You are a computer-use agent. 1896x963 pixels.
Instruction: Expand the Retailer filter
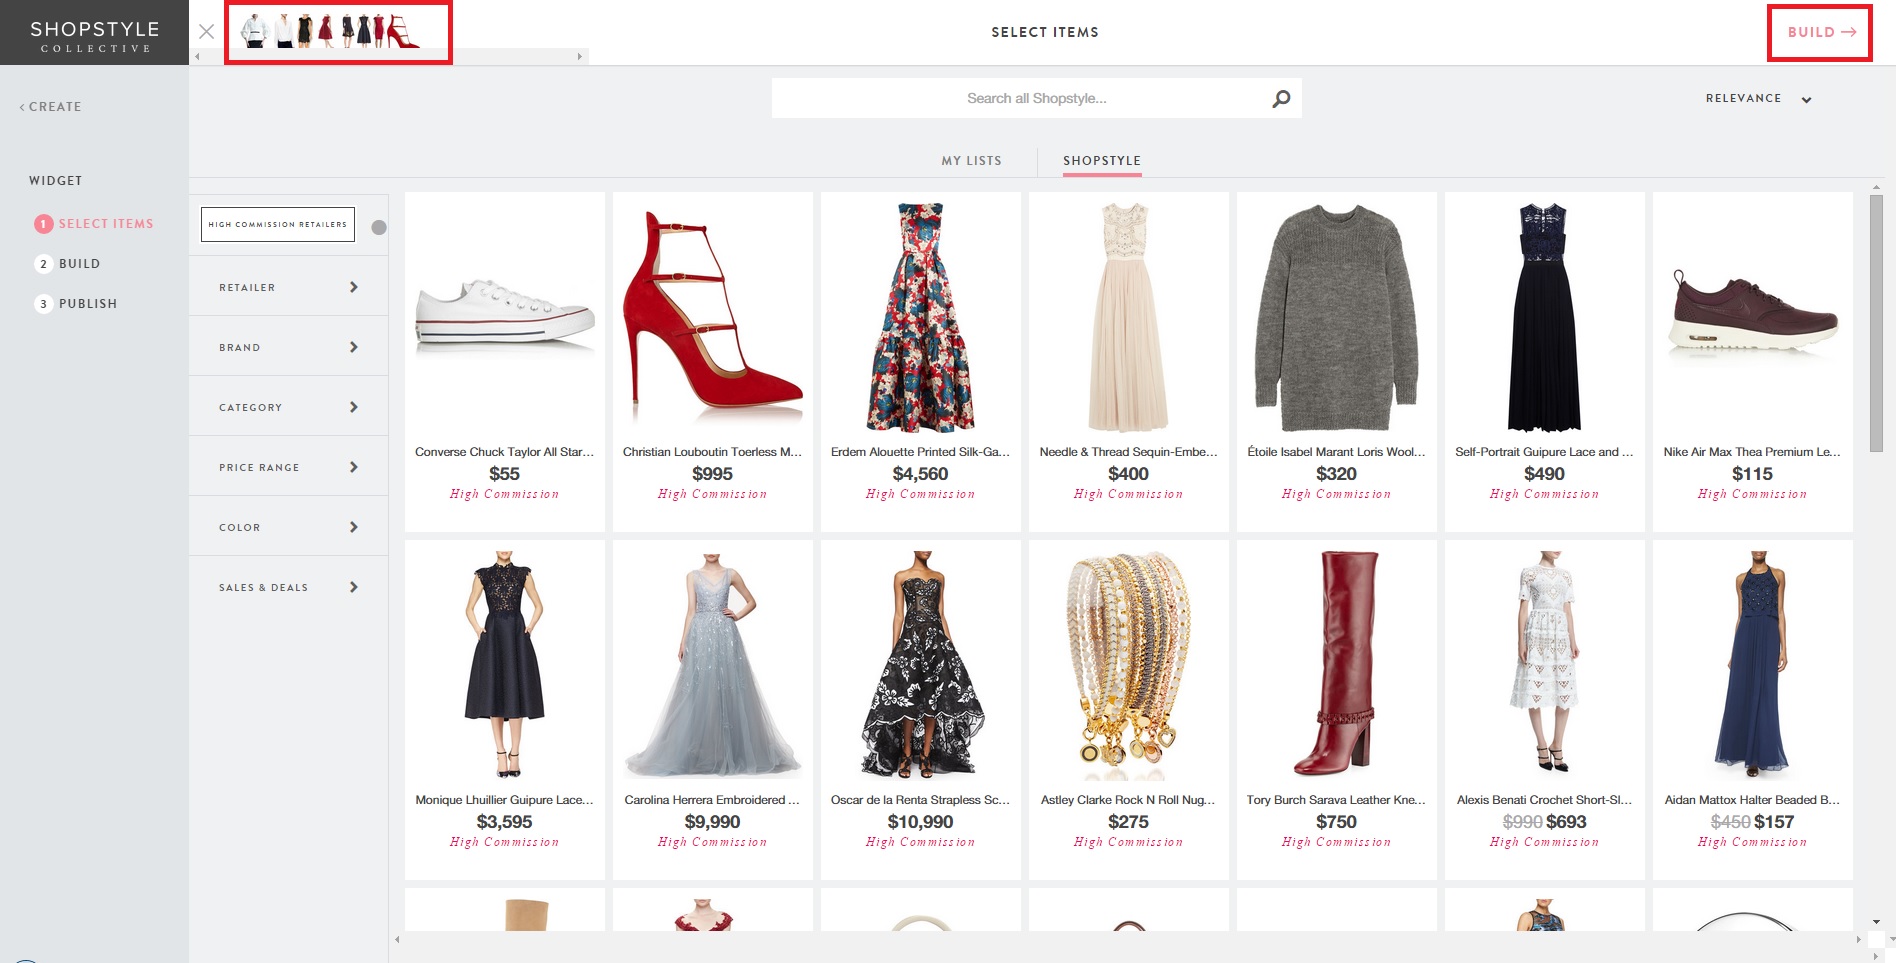click(289, 287)
